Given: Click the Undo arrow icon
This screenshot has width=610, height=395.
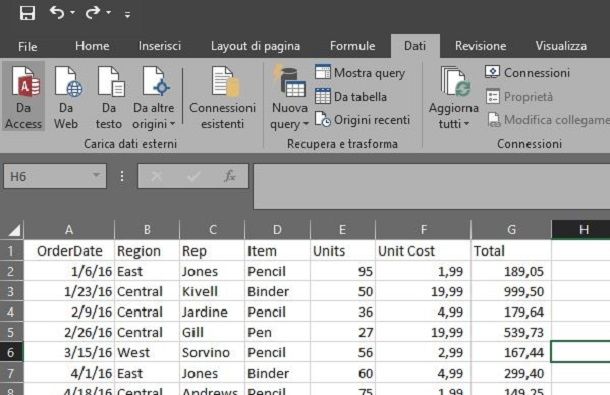Looking at the screenshot, I should pos(57,13).
